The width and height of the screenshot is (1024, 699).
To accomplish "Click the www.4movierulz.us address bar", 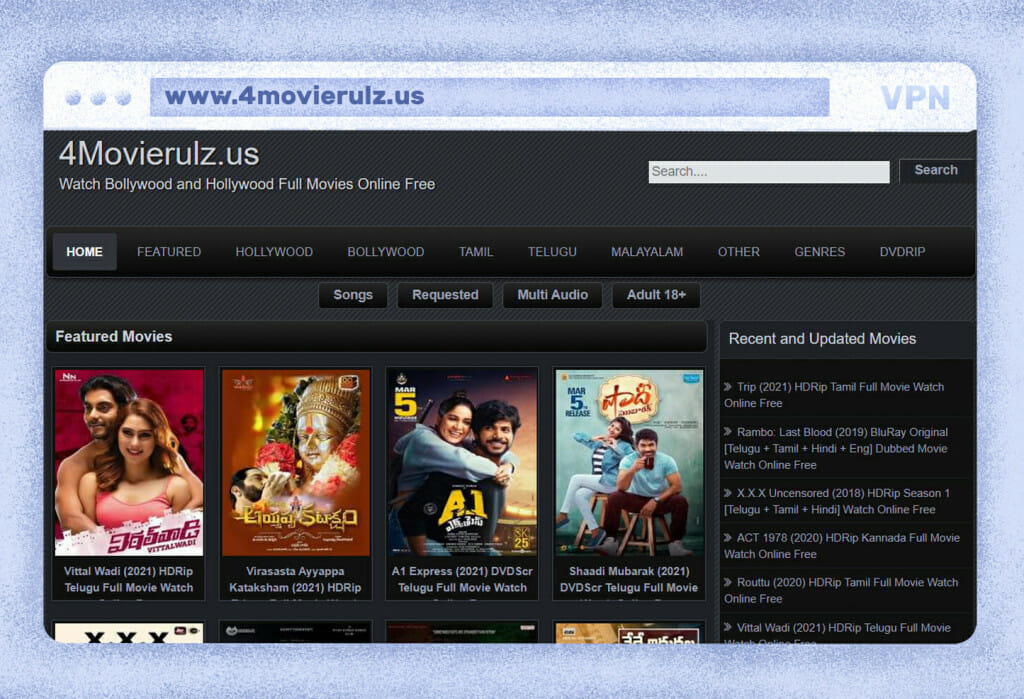I will click(x=490, y=97).
